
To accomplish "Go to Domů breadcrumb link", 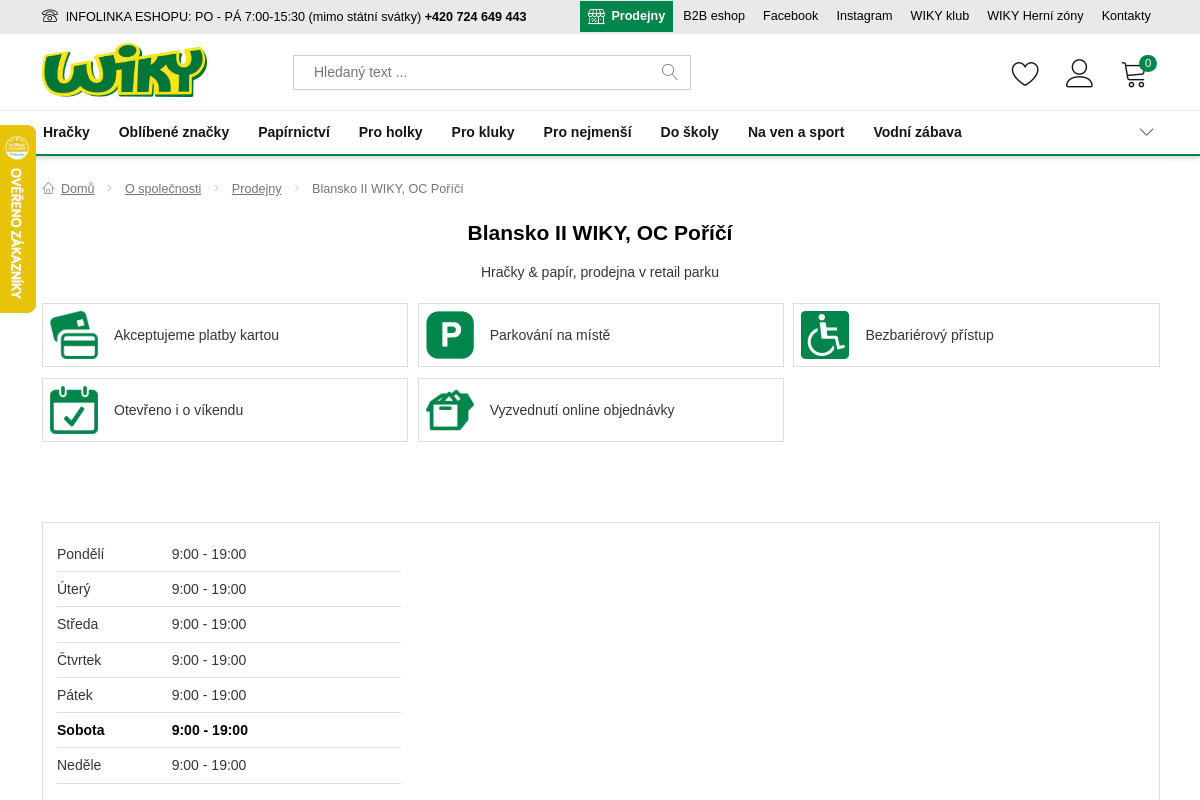I will pyautogui.click(x=77, y=189).
